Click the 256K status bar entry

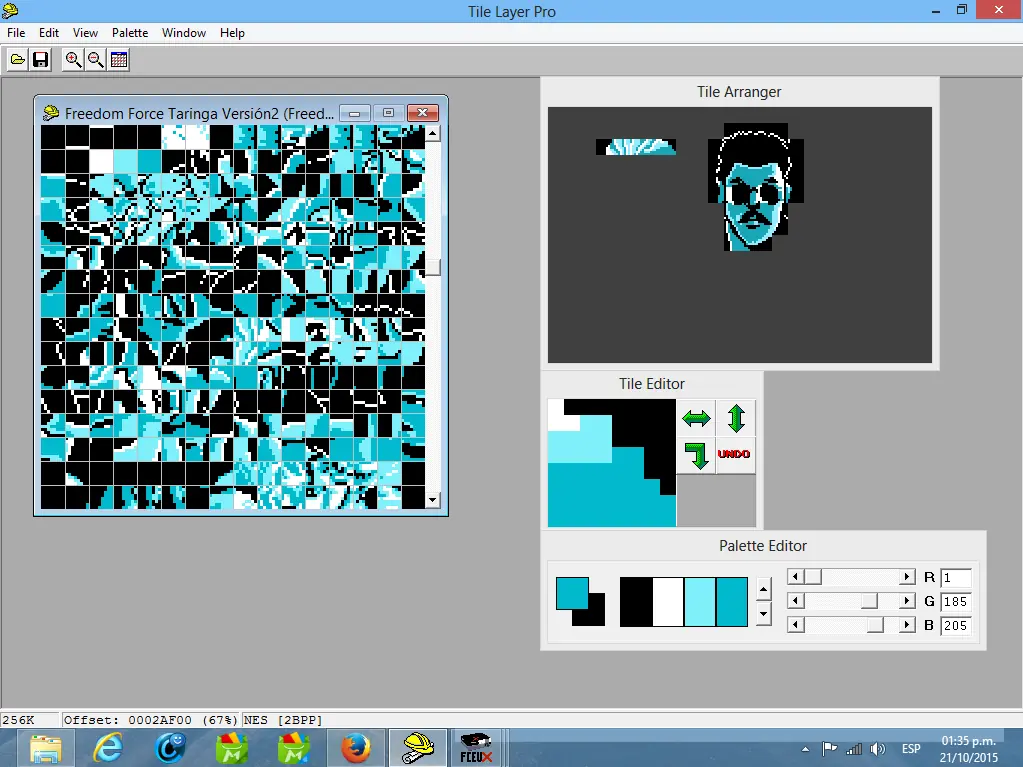tap(18, 720)
